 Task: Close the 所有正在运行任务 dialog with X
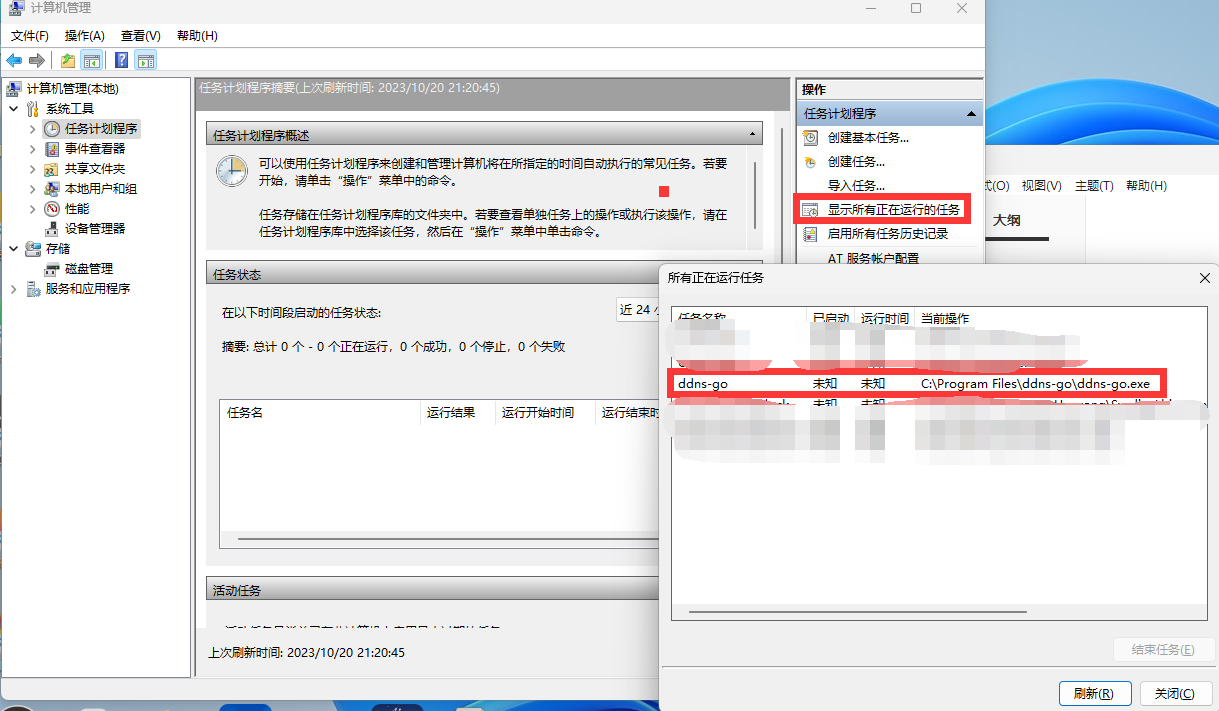(1205, 278)
